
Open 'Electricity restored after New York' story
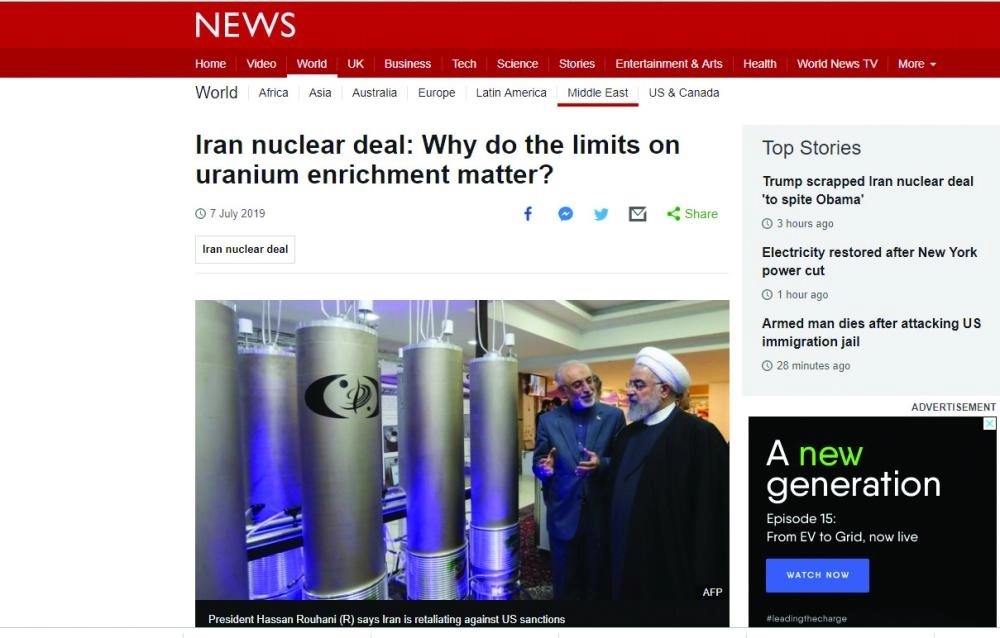pyautogui.click(x=869, y=261)
